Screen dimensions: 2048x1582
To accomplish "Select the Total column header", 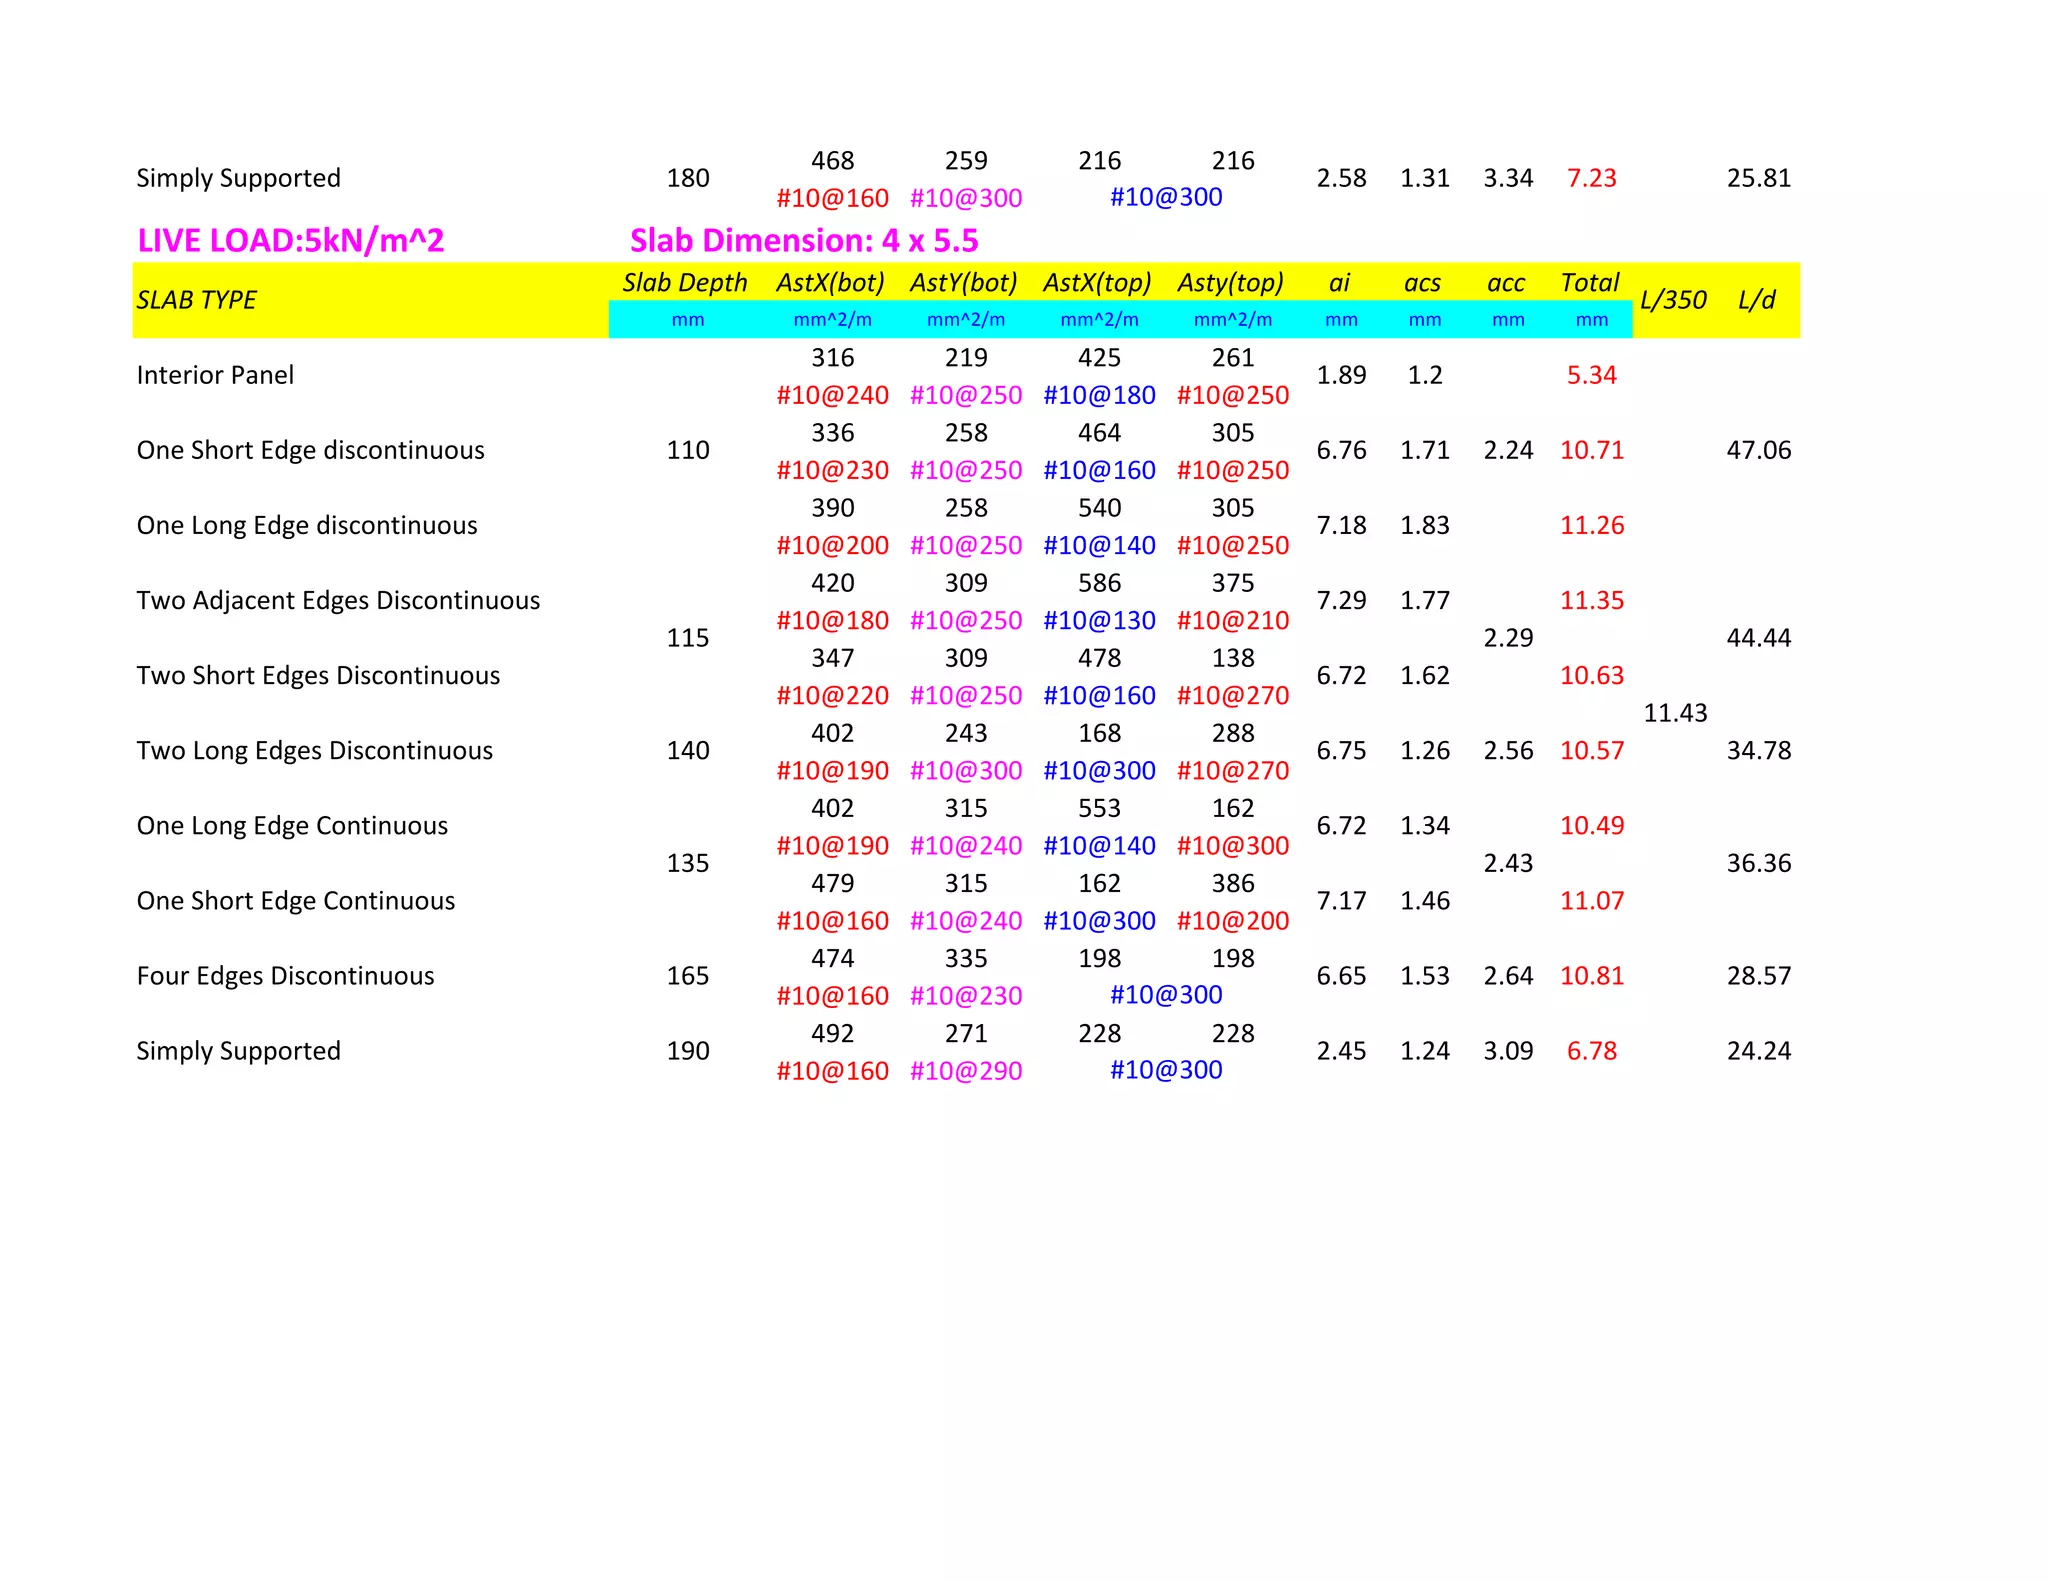I will click(1590, 283).
